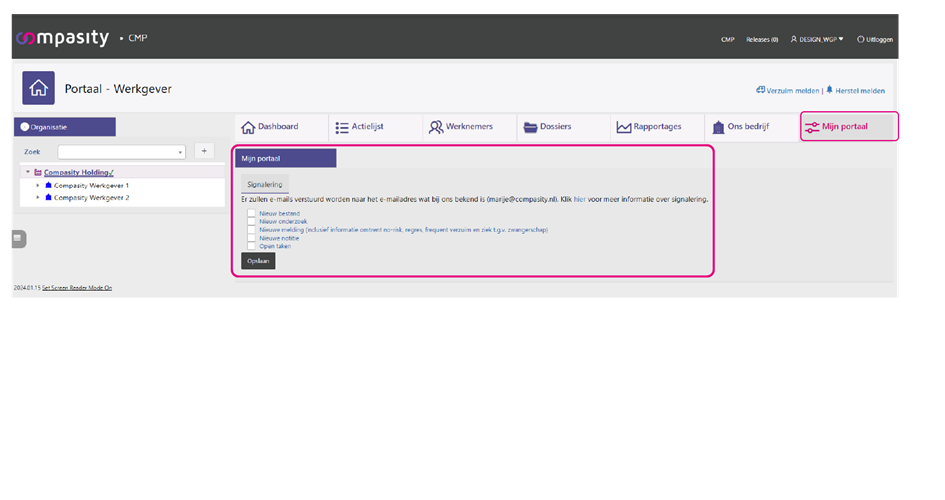
Task: Open the Zoek combo box dropdown arrow
Action: (x=180, y=152)
